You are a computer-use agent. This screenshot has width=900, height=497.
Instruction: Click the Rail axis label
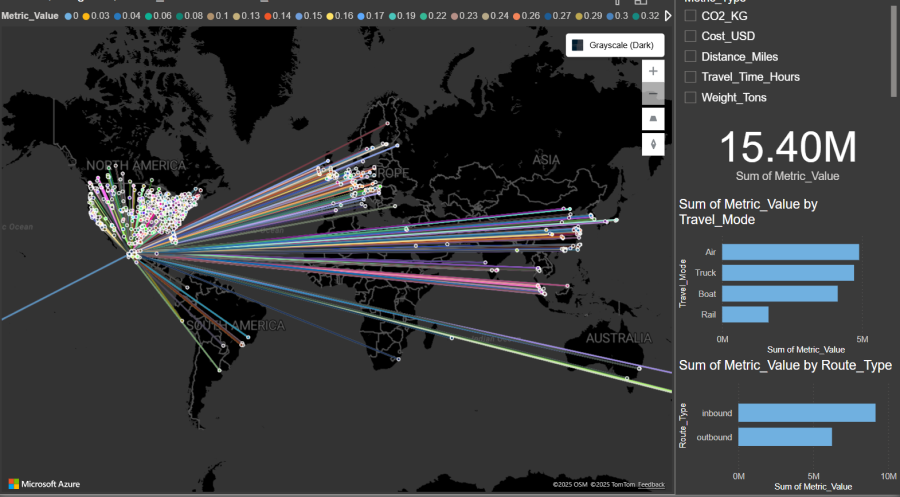pyautogui.click(x=708, y=314)
